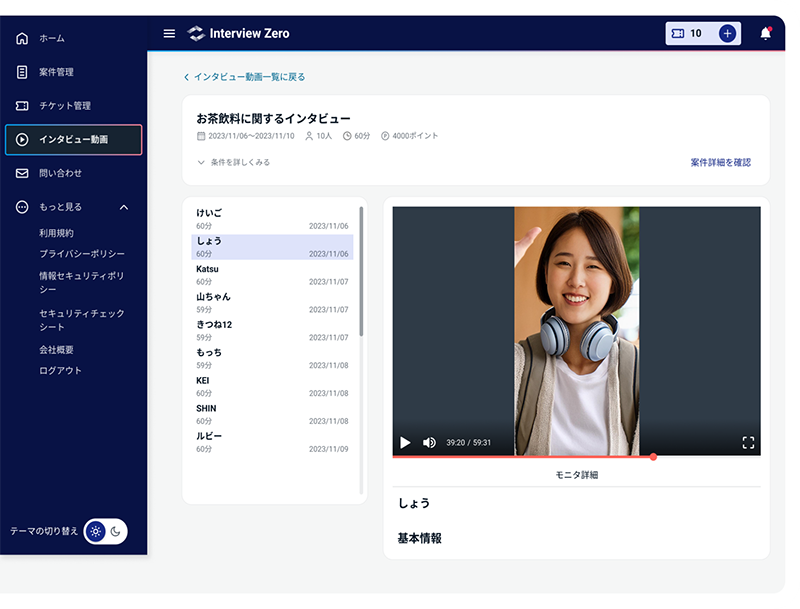The image size is (800, 609).
Task: Open 会社概要 link
Action: point(56,350)
